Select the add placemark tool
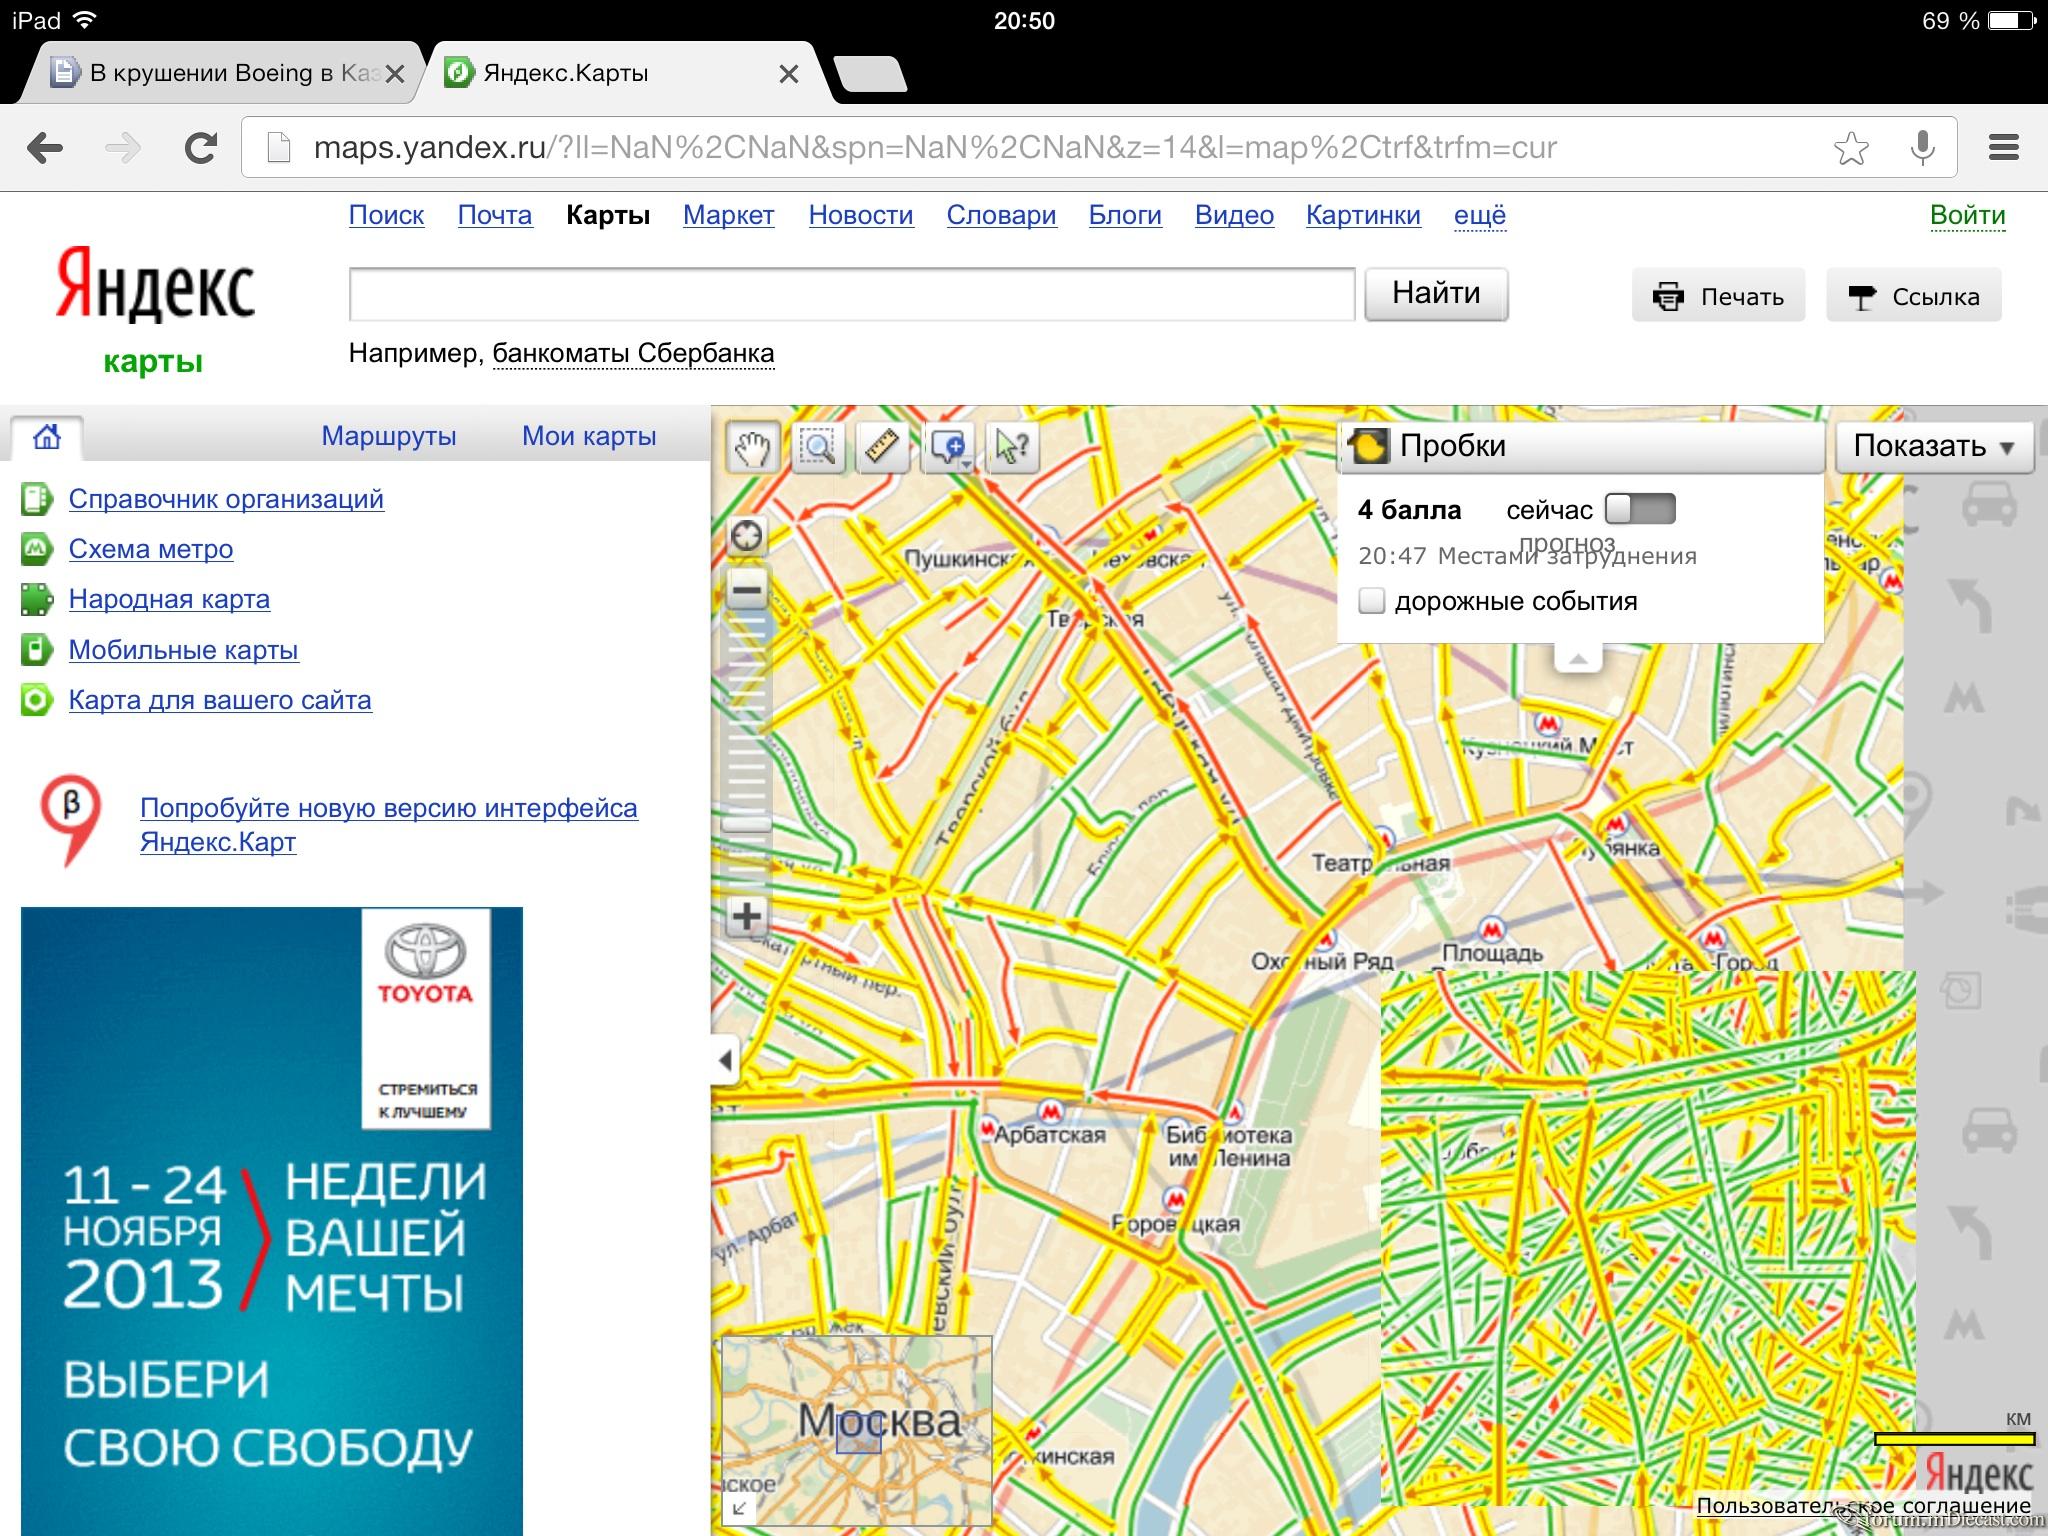The height and width of the screenshot is (1536, 2048). coord(947,447)
